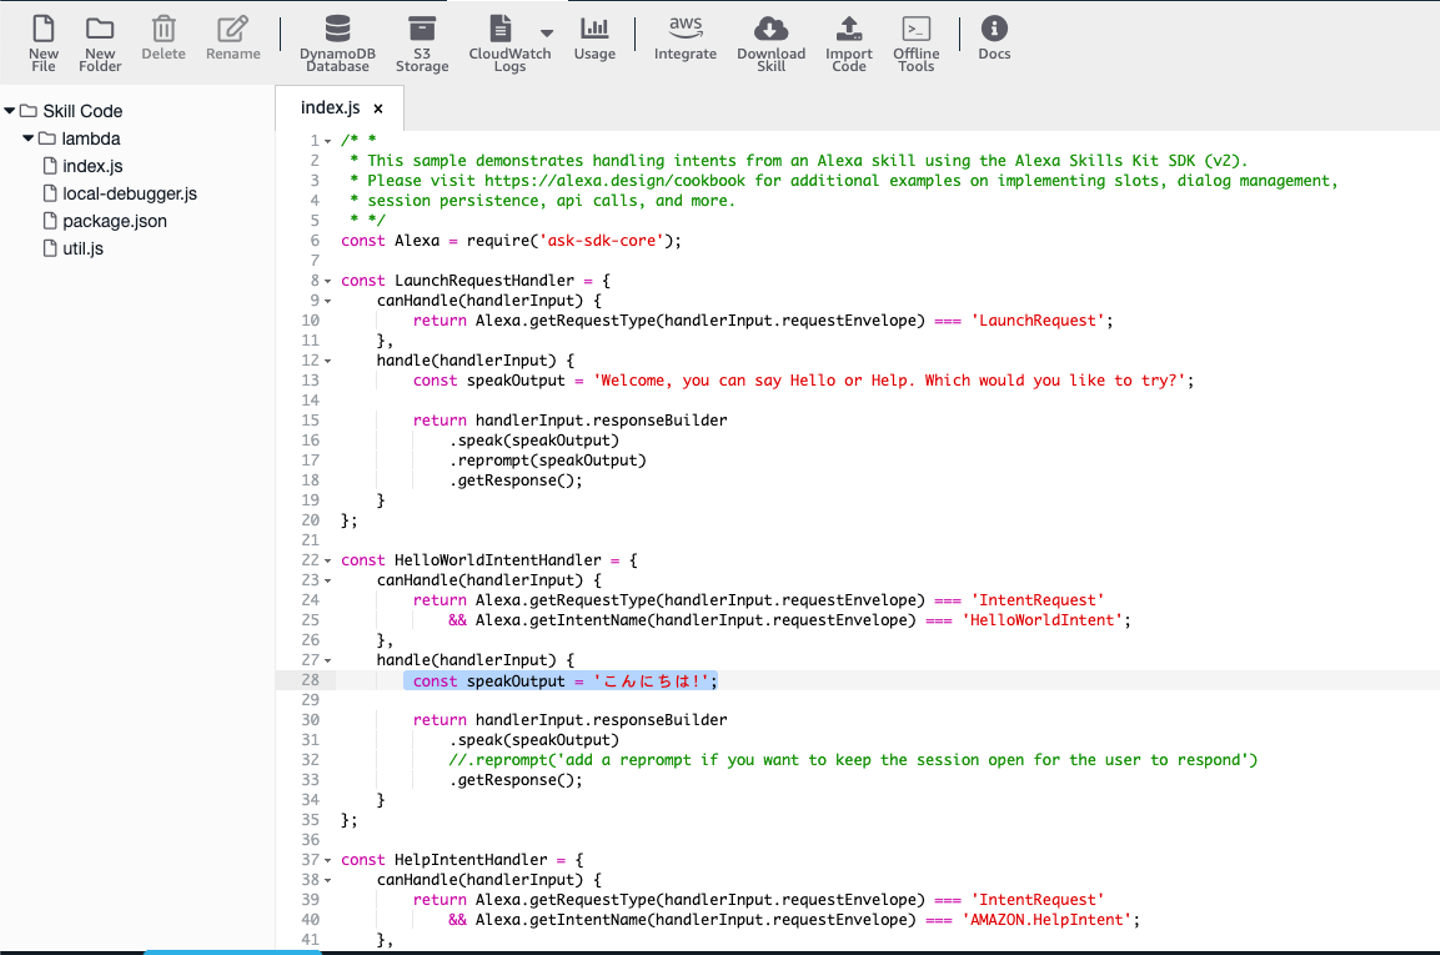This screenshot has width=1440, height=955.
Task: Click the Delete trash icon
Action: tap(163, 29)
